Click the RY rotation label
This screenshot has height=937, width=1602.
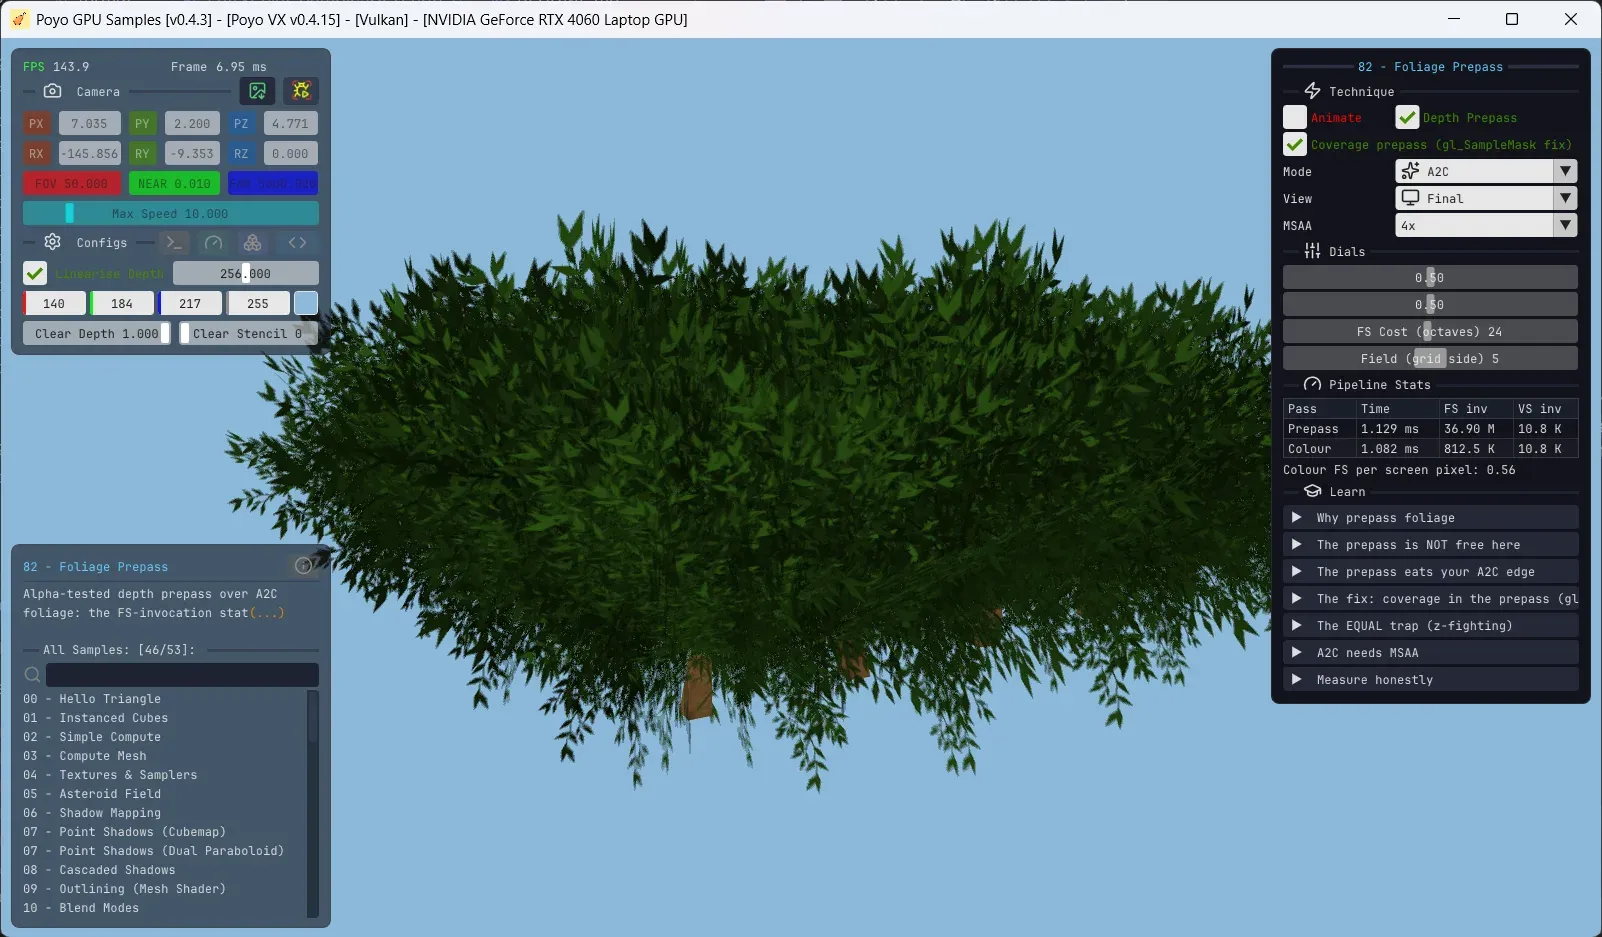click(x=142, y=154)
